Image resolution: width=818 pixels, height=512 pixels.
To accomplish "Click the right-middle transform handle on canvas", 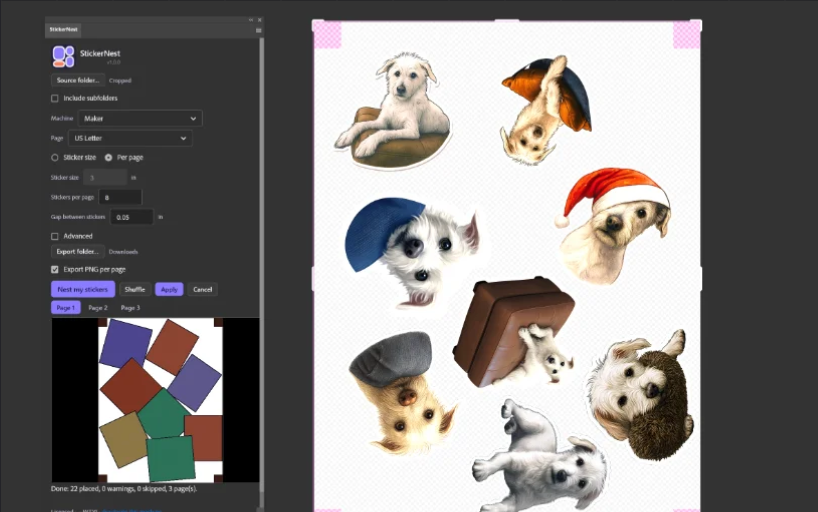I will pyautogui.click(x=701, y=278).
